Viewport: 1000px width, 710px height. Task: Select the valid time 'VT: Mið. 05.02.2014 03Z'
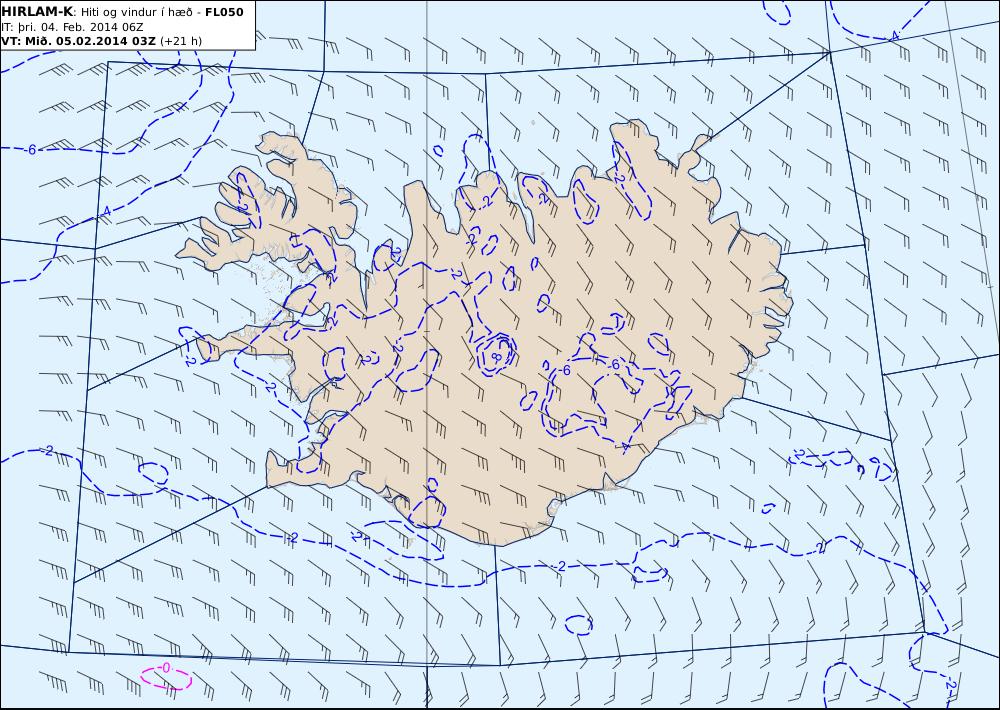78,41
